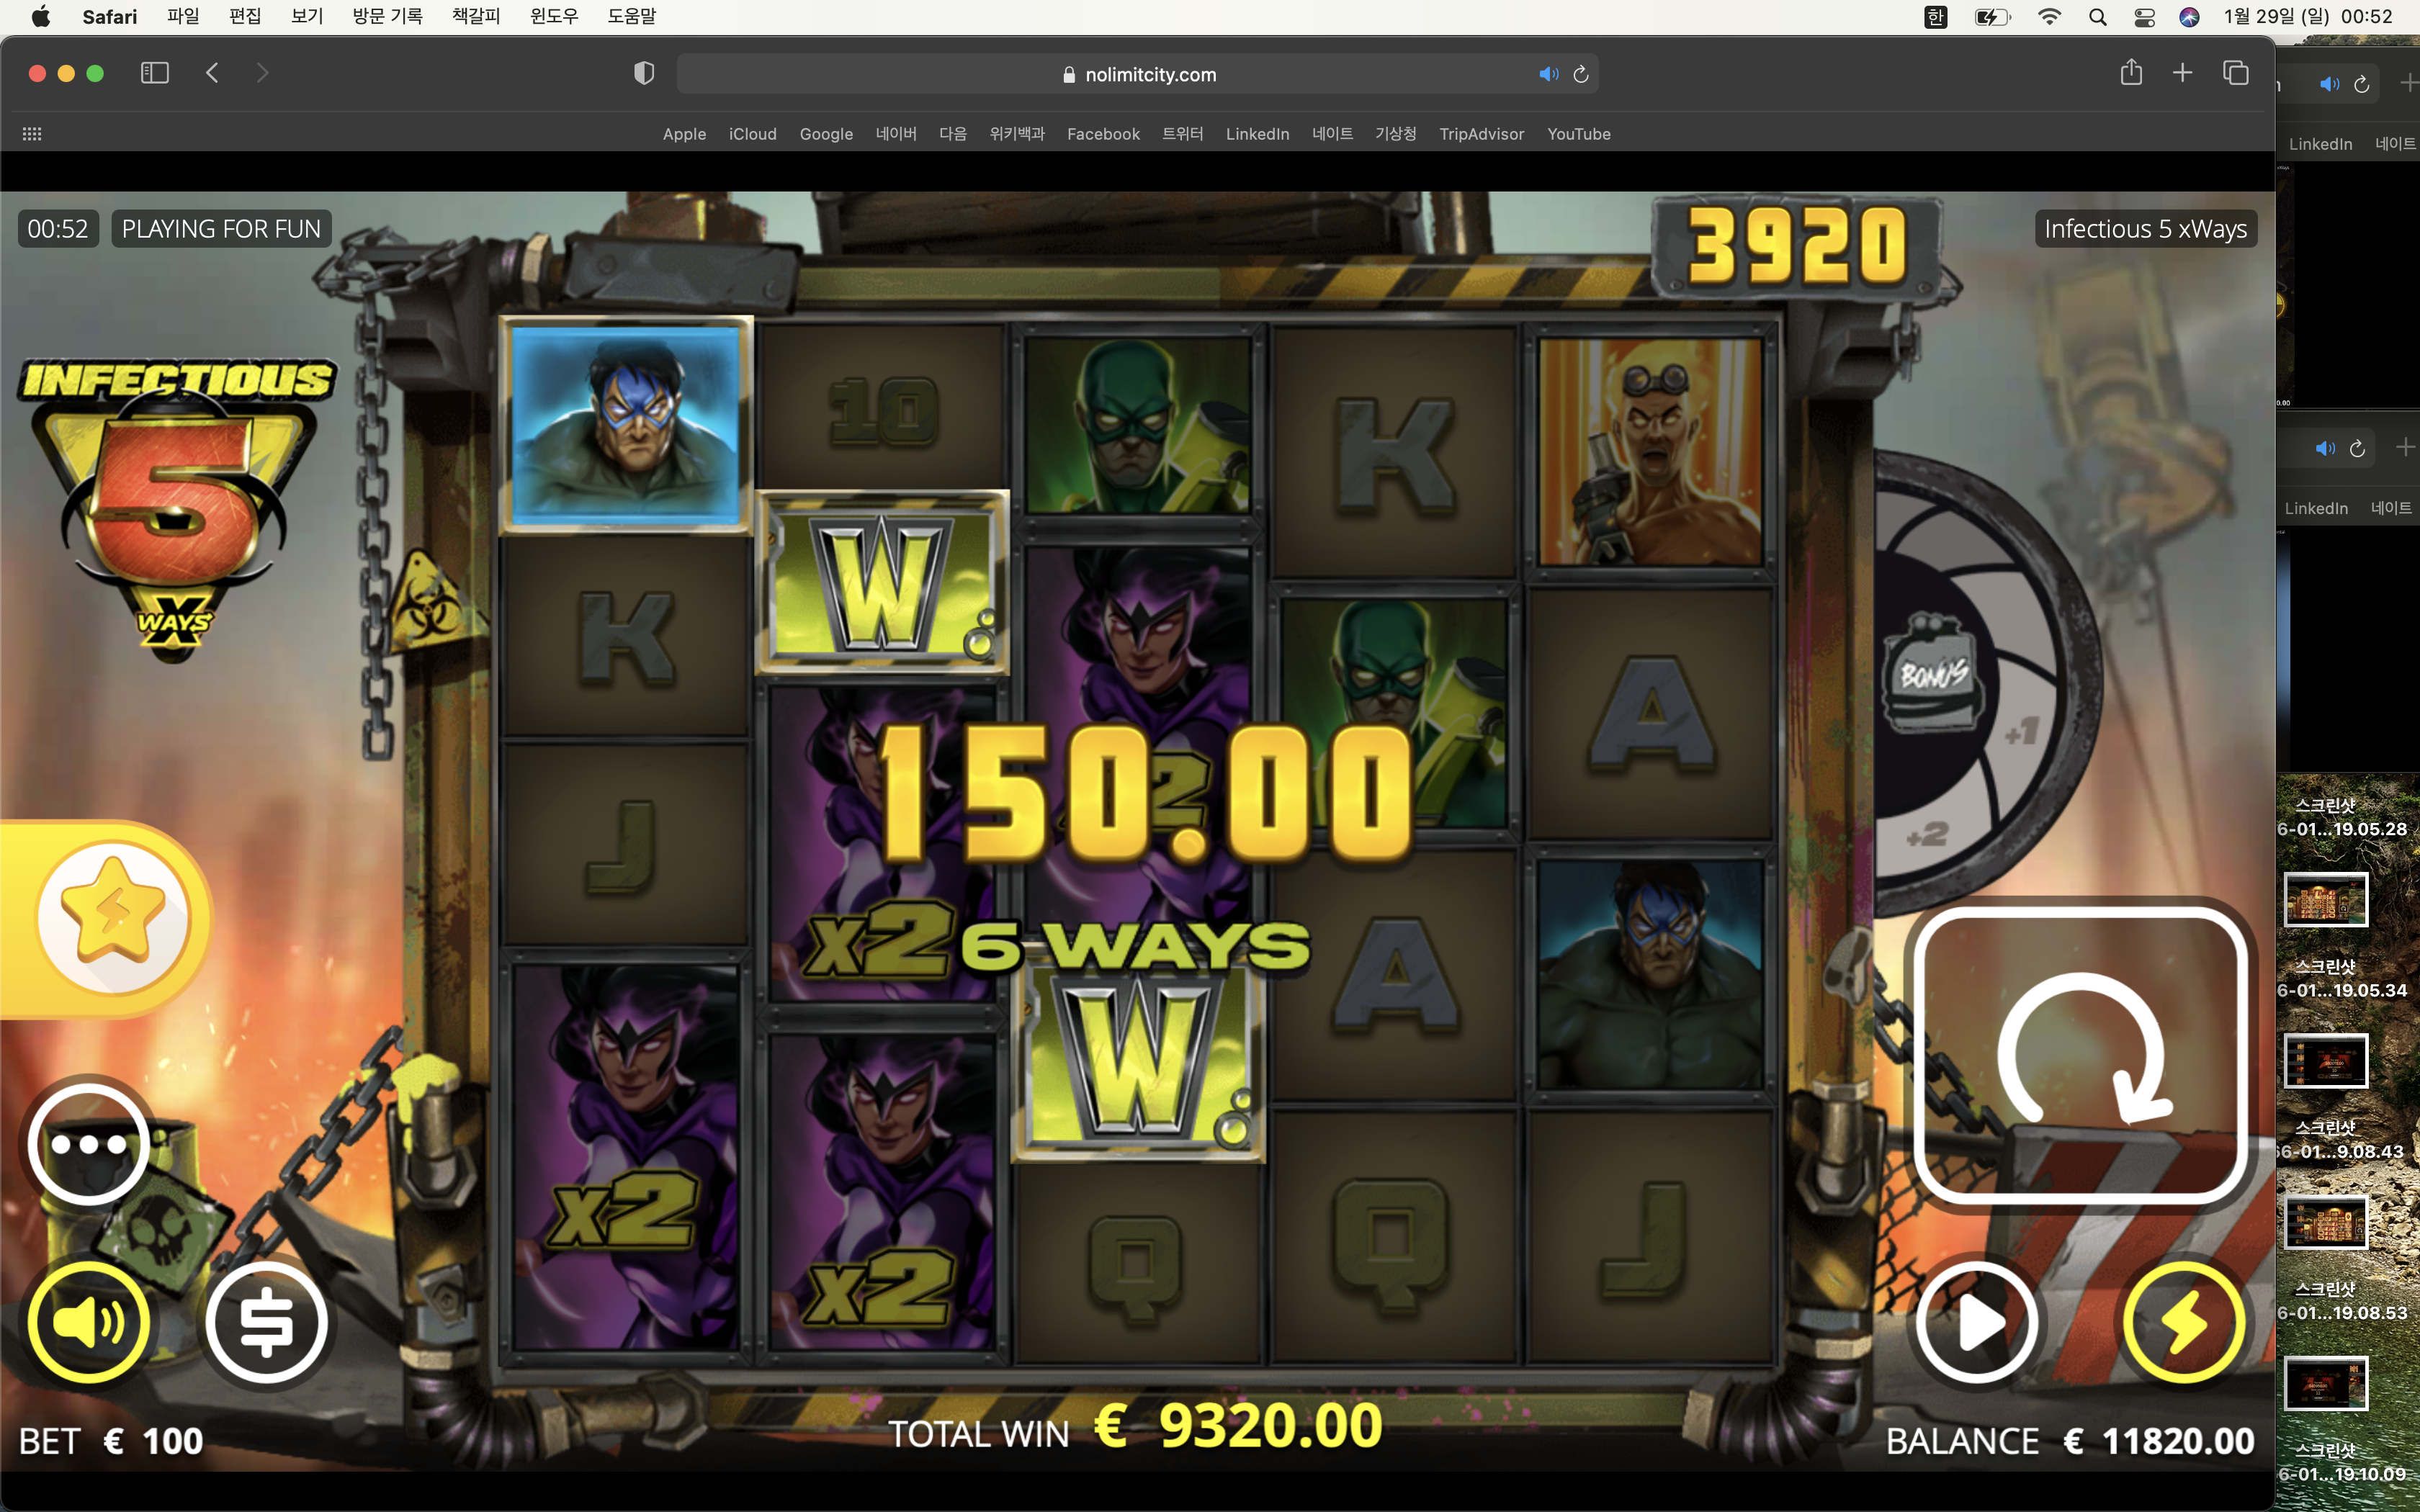Screen dimensions: 2420x1512
Task: Open the Safari menu
Action: click(x=110, y=16)
